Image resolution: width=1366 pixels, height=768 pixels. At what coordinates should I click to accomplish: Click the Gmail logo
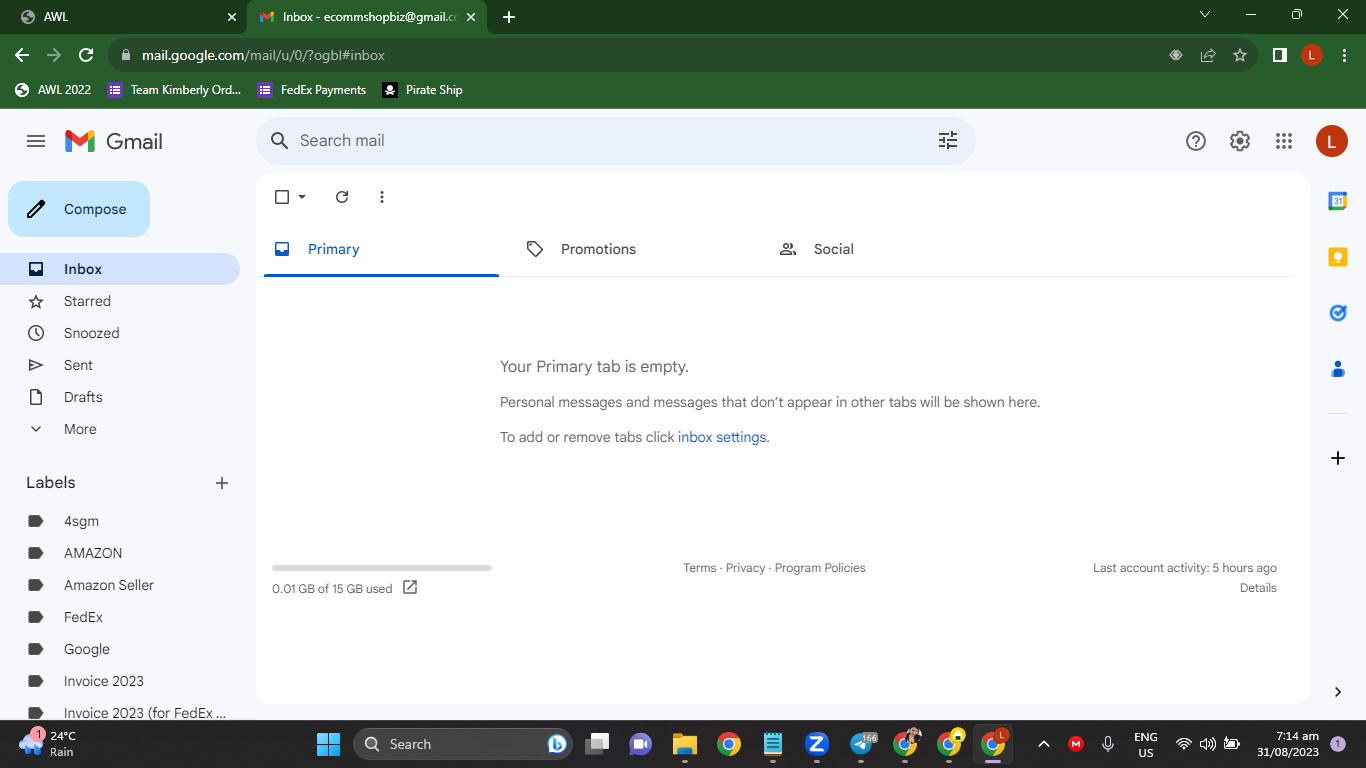tap(113, 141)
